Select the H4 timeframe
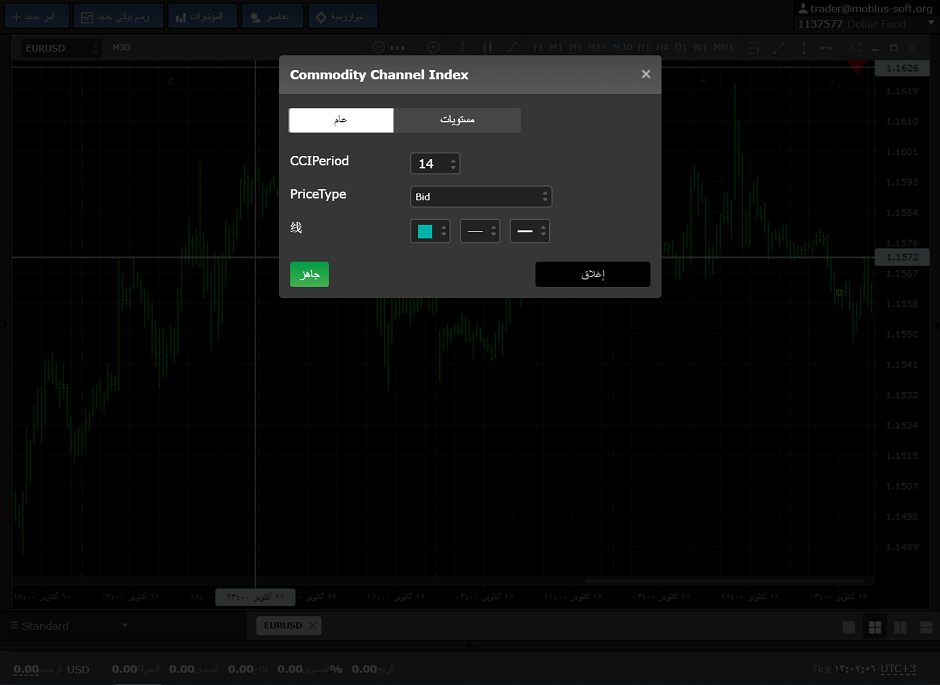 click(x=662, y=47)
